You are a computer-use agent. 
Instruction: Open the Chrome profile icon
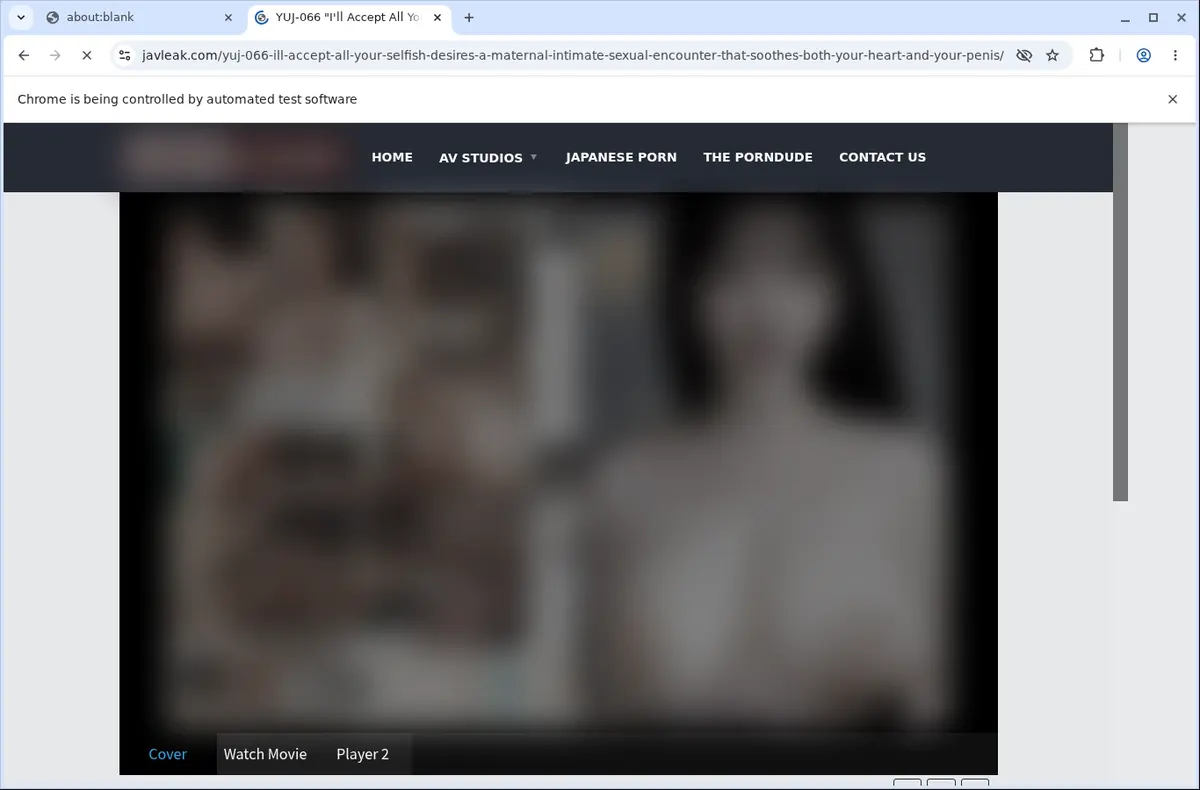[1144, 56]
